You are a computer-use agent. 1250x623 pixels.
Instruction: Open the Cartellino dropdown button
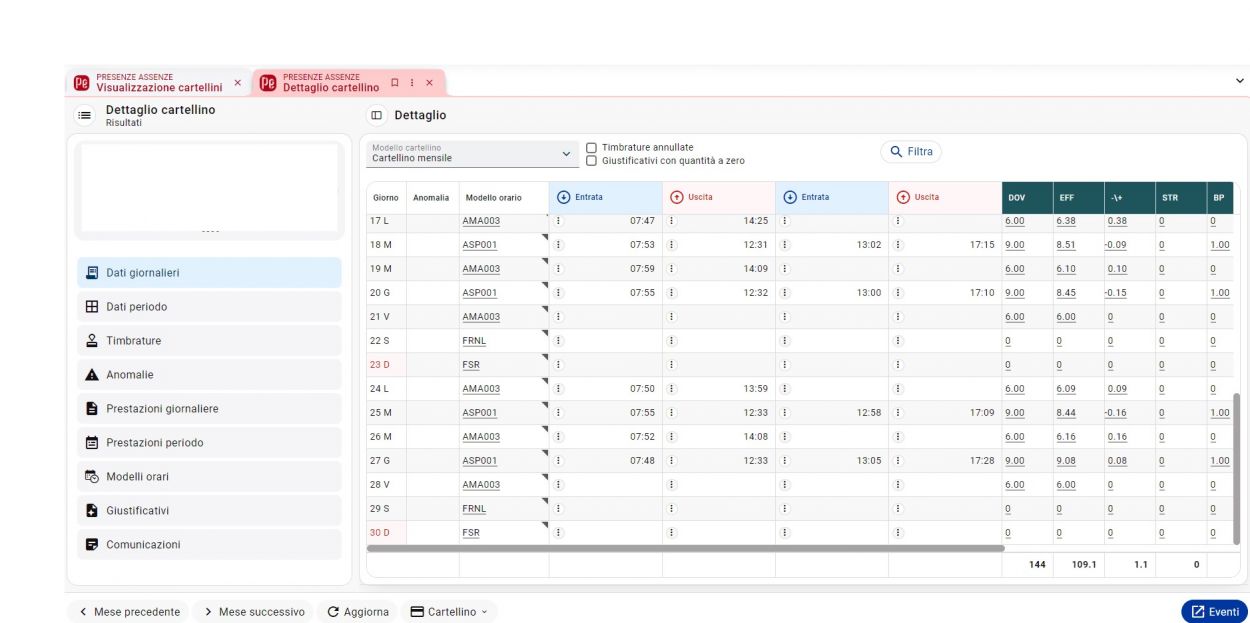[449, 612]
